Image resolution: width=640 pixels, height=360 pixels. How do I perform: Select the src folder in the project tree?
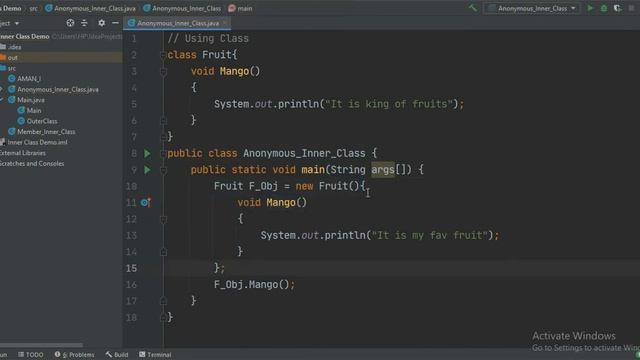tap(11, 68)
